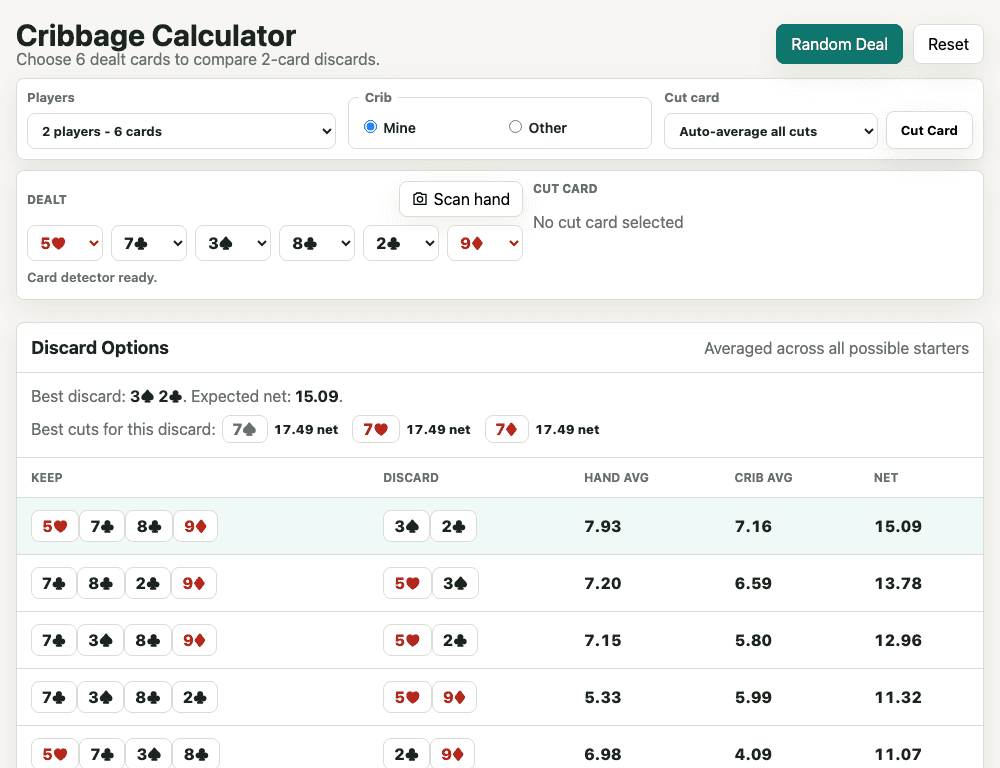
Task: Click 5 of hearts in the 15.09 row
Action: 55,526
